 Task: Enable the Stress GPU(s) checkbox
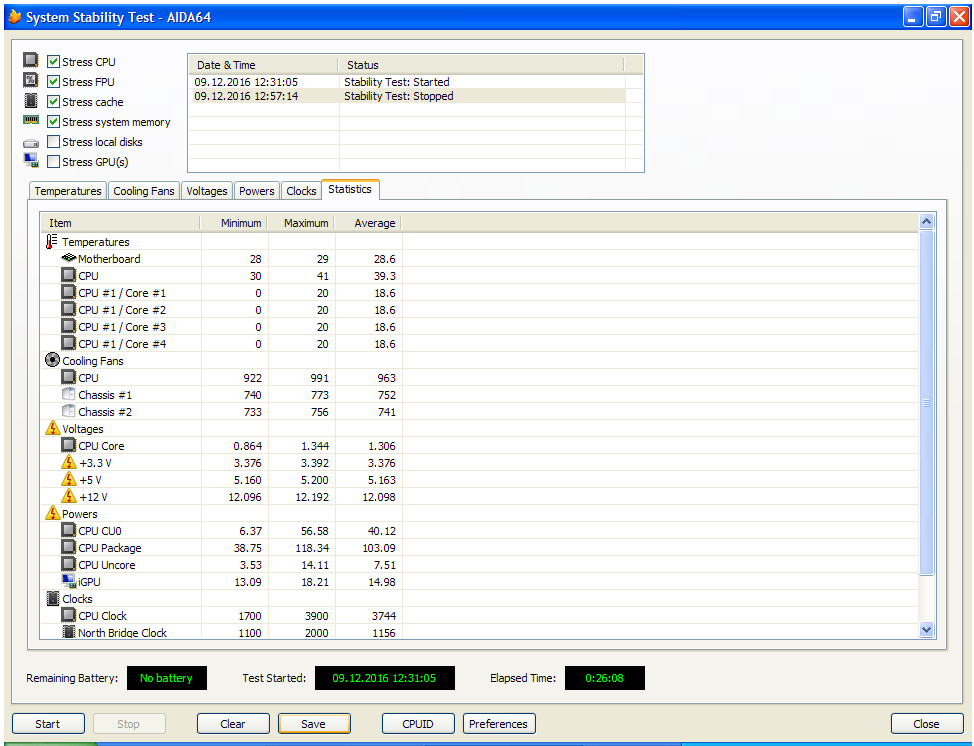[x=53, y=161]
